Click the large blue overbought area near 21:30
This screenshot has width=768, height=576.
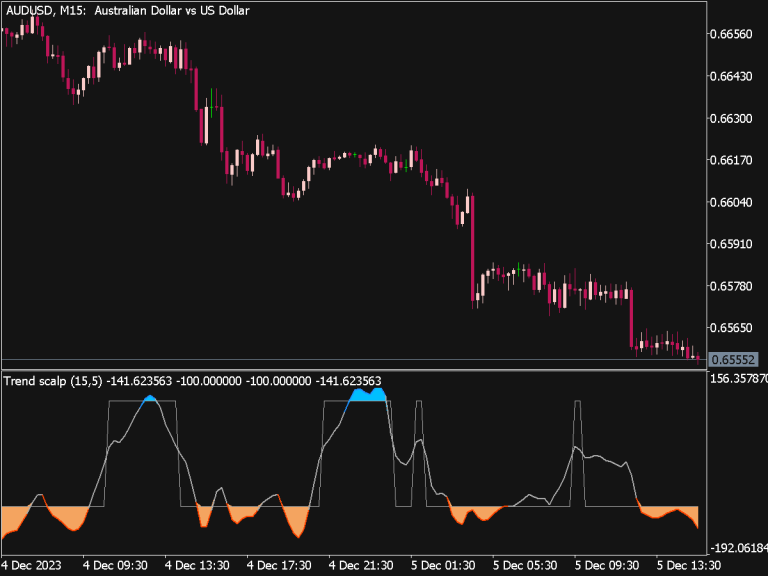368,395
